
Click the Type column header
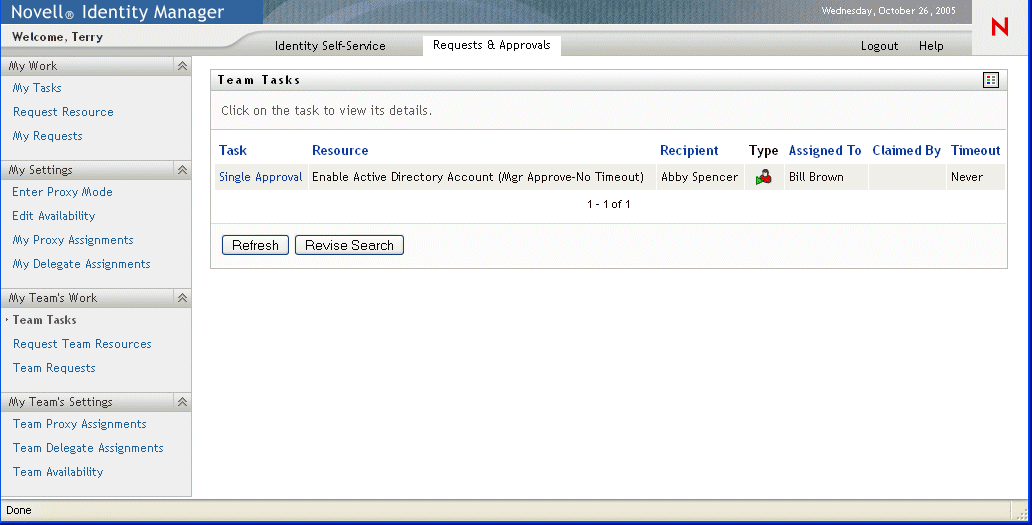pyautogui.click(x=763, y=151)
